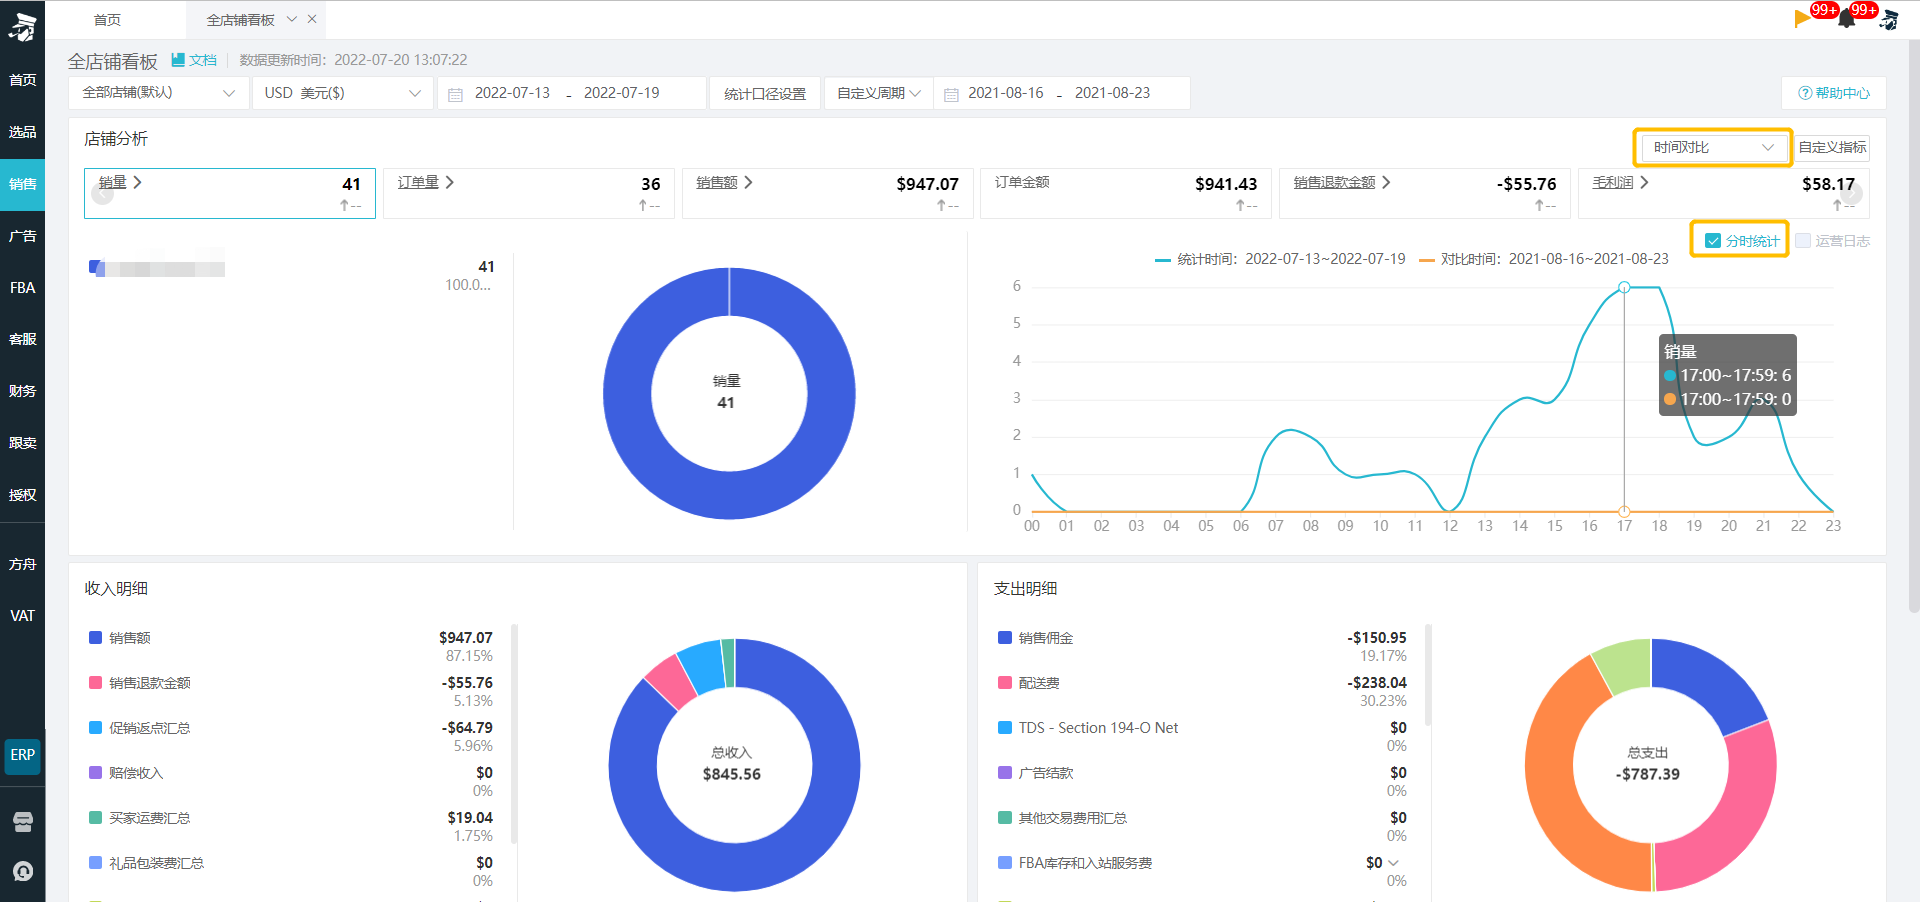Click the store icon in sidebar bottom
Viewport: 1920px width, 902px height.
click(x=22, y=822)
